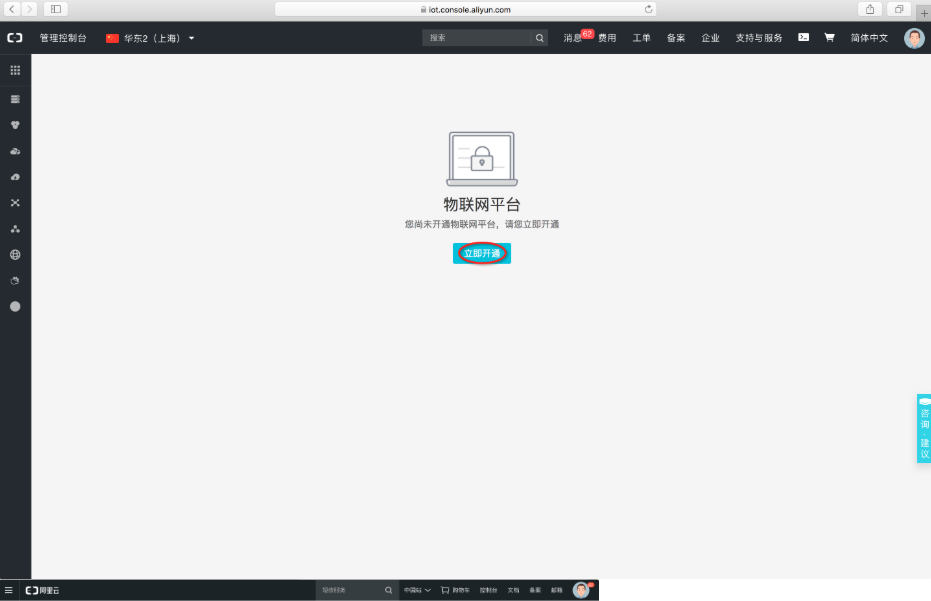Open the 备案 menu in the console header
The image size is (931, 601).
(x=676, y=38)
